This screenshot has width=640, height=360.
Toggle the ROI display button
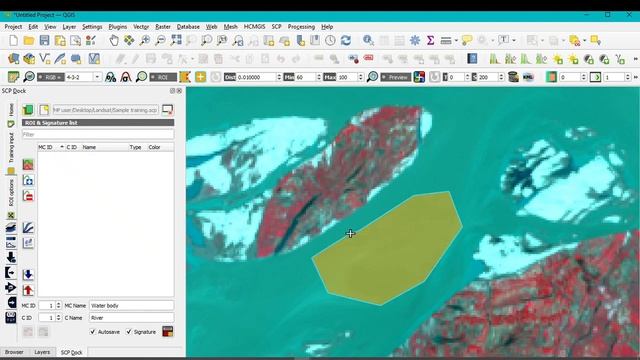click(x=163, y=77)
